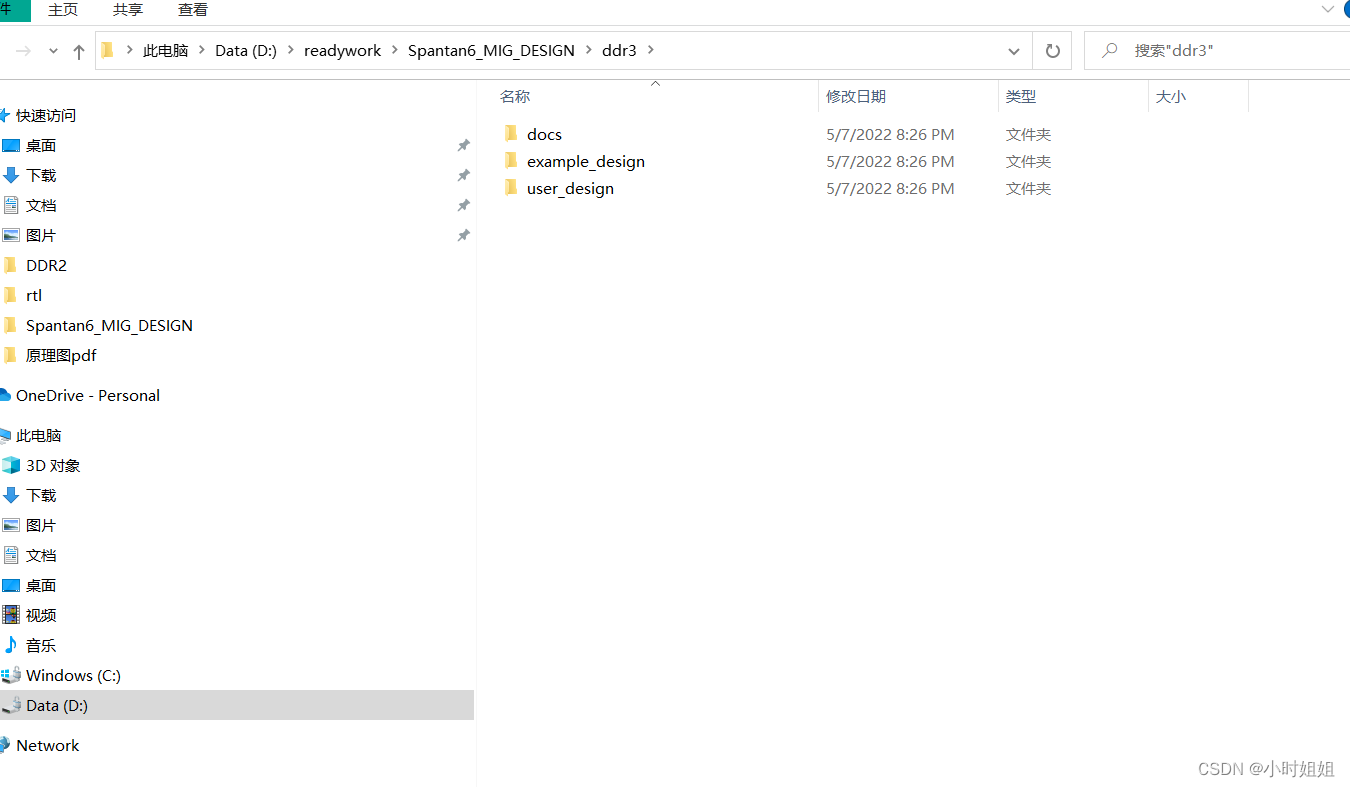Image resolution: width=1350 pixels, height=787 pixels.
Task: Select 快速访问 in the navigation pane
Action: [x=46, y=115]
